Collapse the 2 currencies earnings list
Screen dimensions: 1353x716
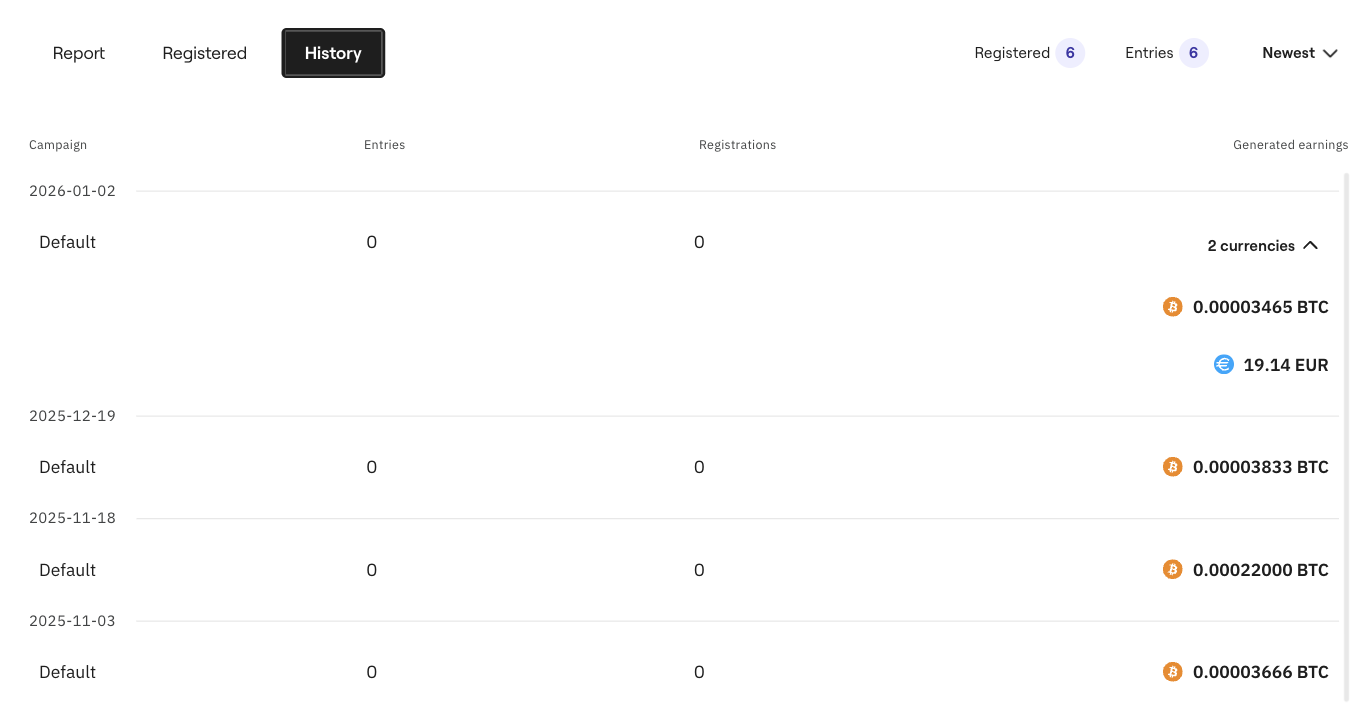(x=1262, y=246)
